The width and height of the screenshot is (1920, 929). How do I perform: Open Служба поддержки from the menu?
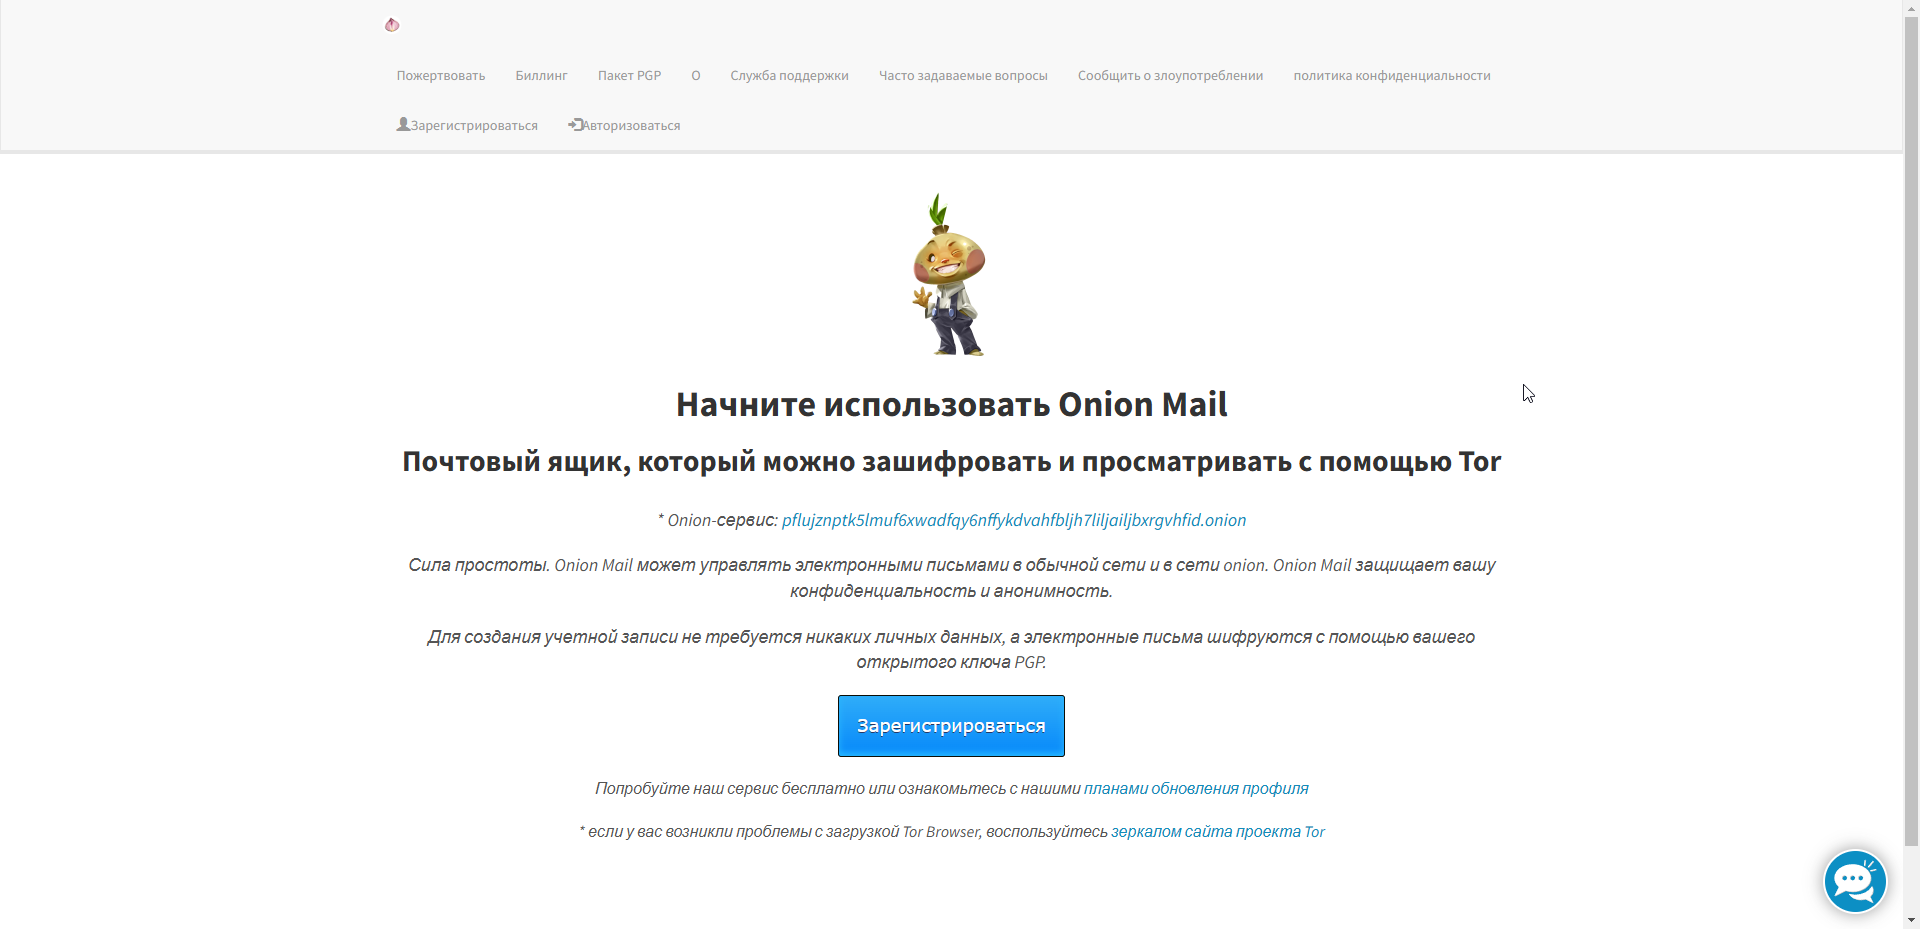click(x=789, y=75)
